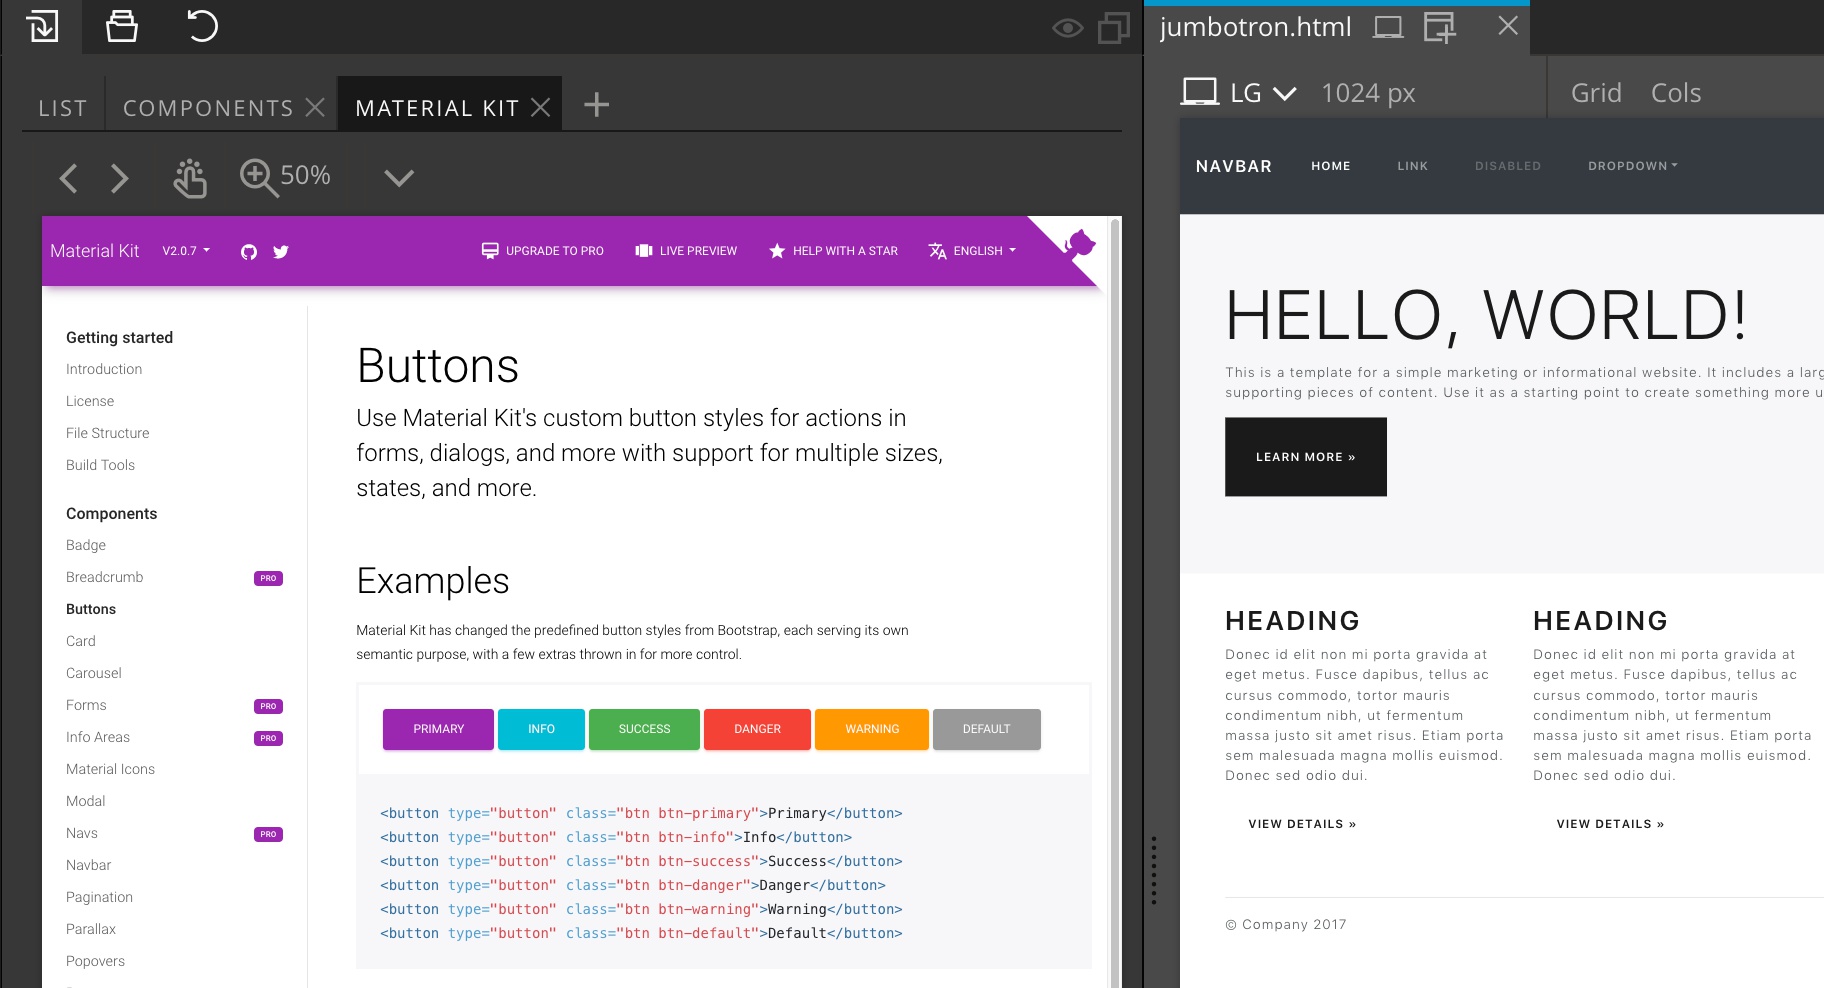1824x988 pixels.
Task: Select the MATERIAL KIT tab
Action: tap(437, 108)
